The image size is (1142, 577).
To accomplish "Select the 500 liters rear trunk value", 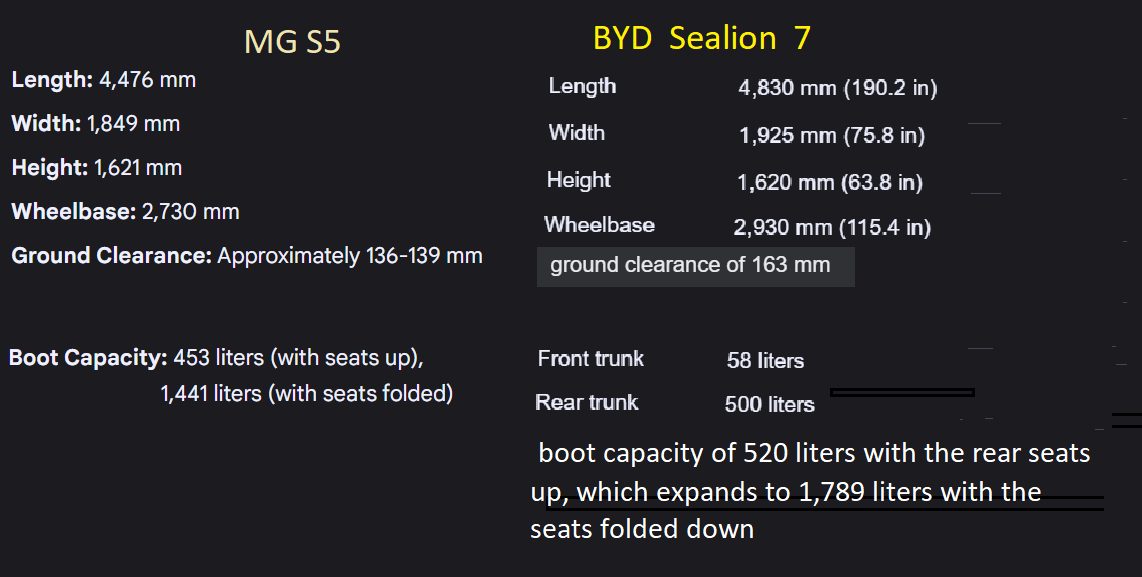I will click(x=769, y=404).
